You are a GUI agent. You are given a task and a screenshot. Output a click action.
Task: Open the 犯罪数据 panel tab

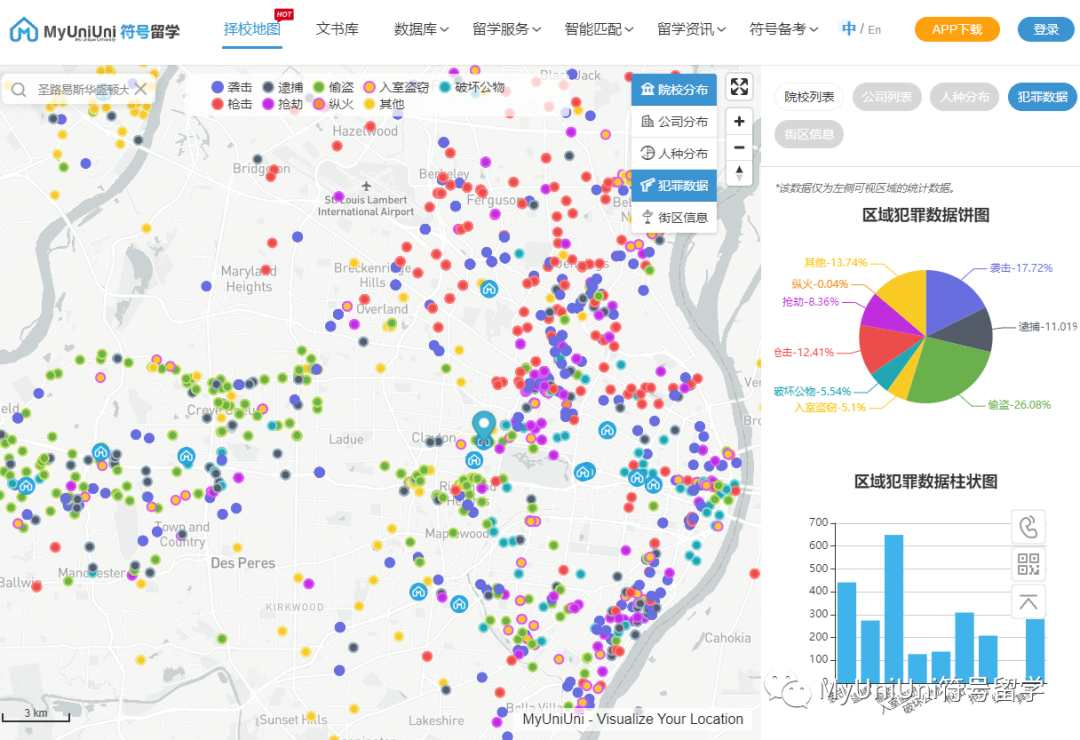point(1042,97)
